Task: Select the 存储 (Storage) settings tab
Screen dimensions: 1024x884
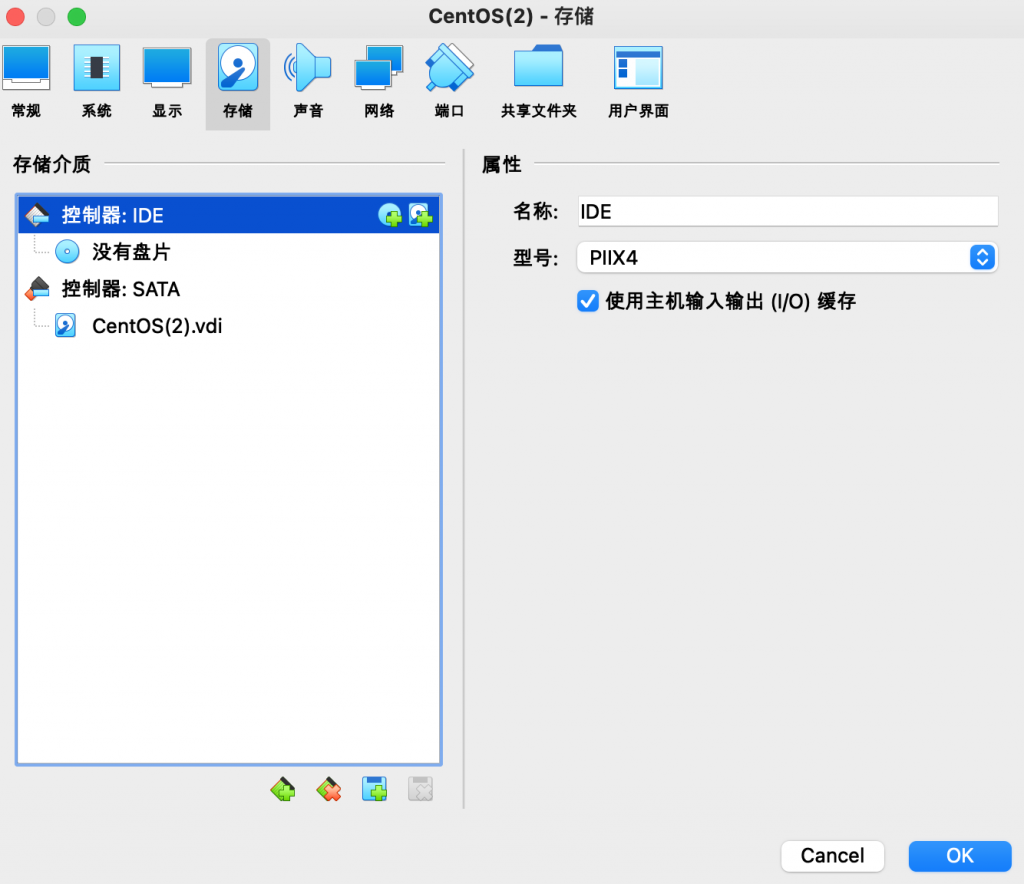Action: pos(238,83)
